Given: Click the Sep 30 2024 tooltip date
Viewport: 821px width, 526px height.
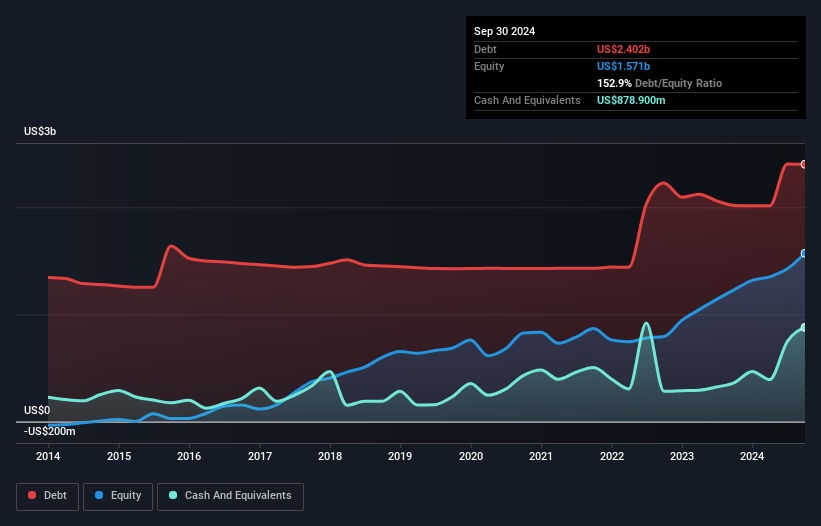Looking at the screenshot, I should click(x=504, y=31).
